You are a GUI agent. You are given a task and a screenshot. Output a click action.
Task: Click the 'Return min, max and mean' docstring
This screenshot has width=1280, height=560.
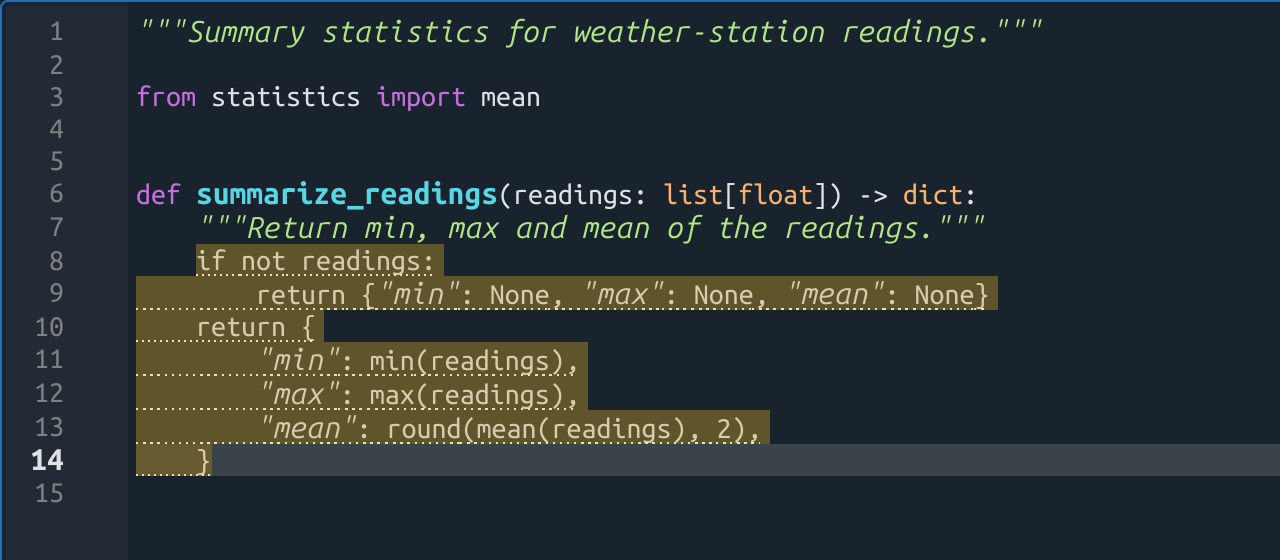point(593,228)
